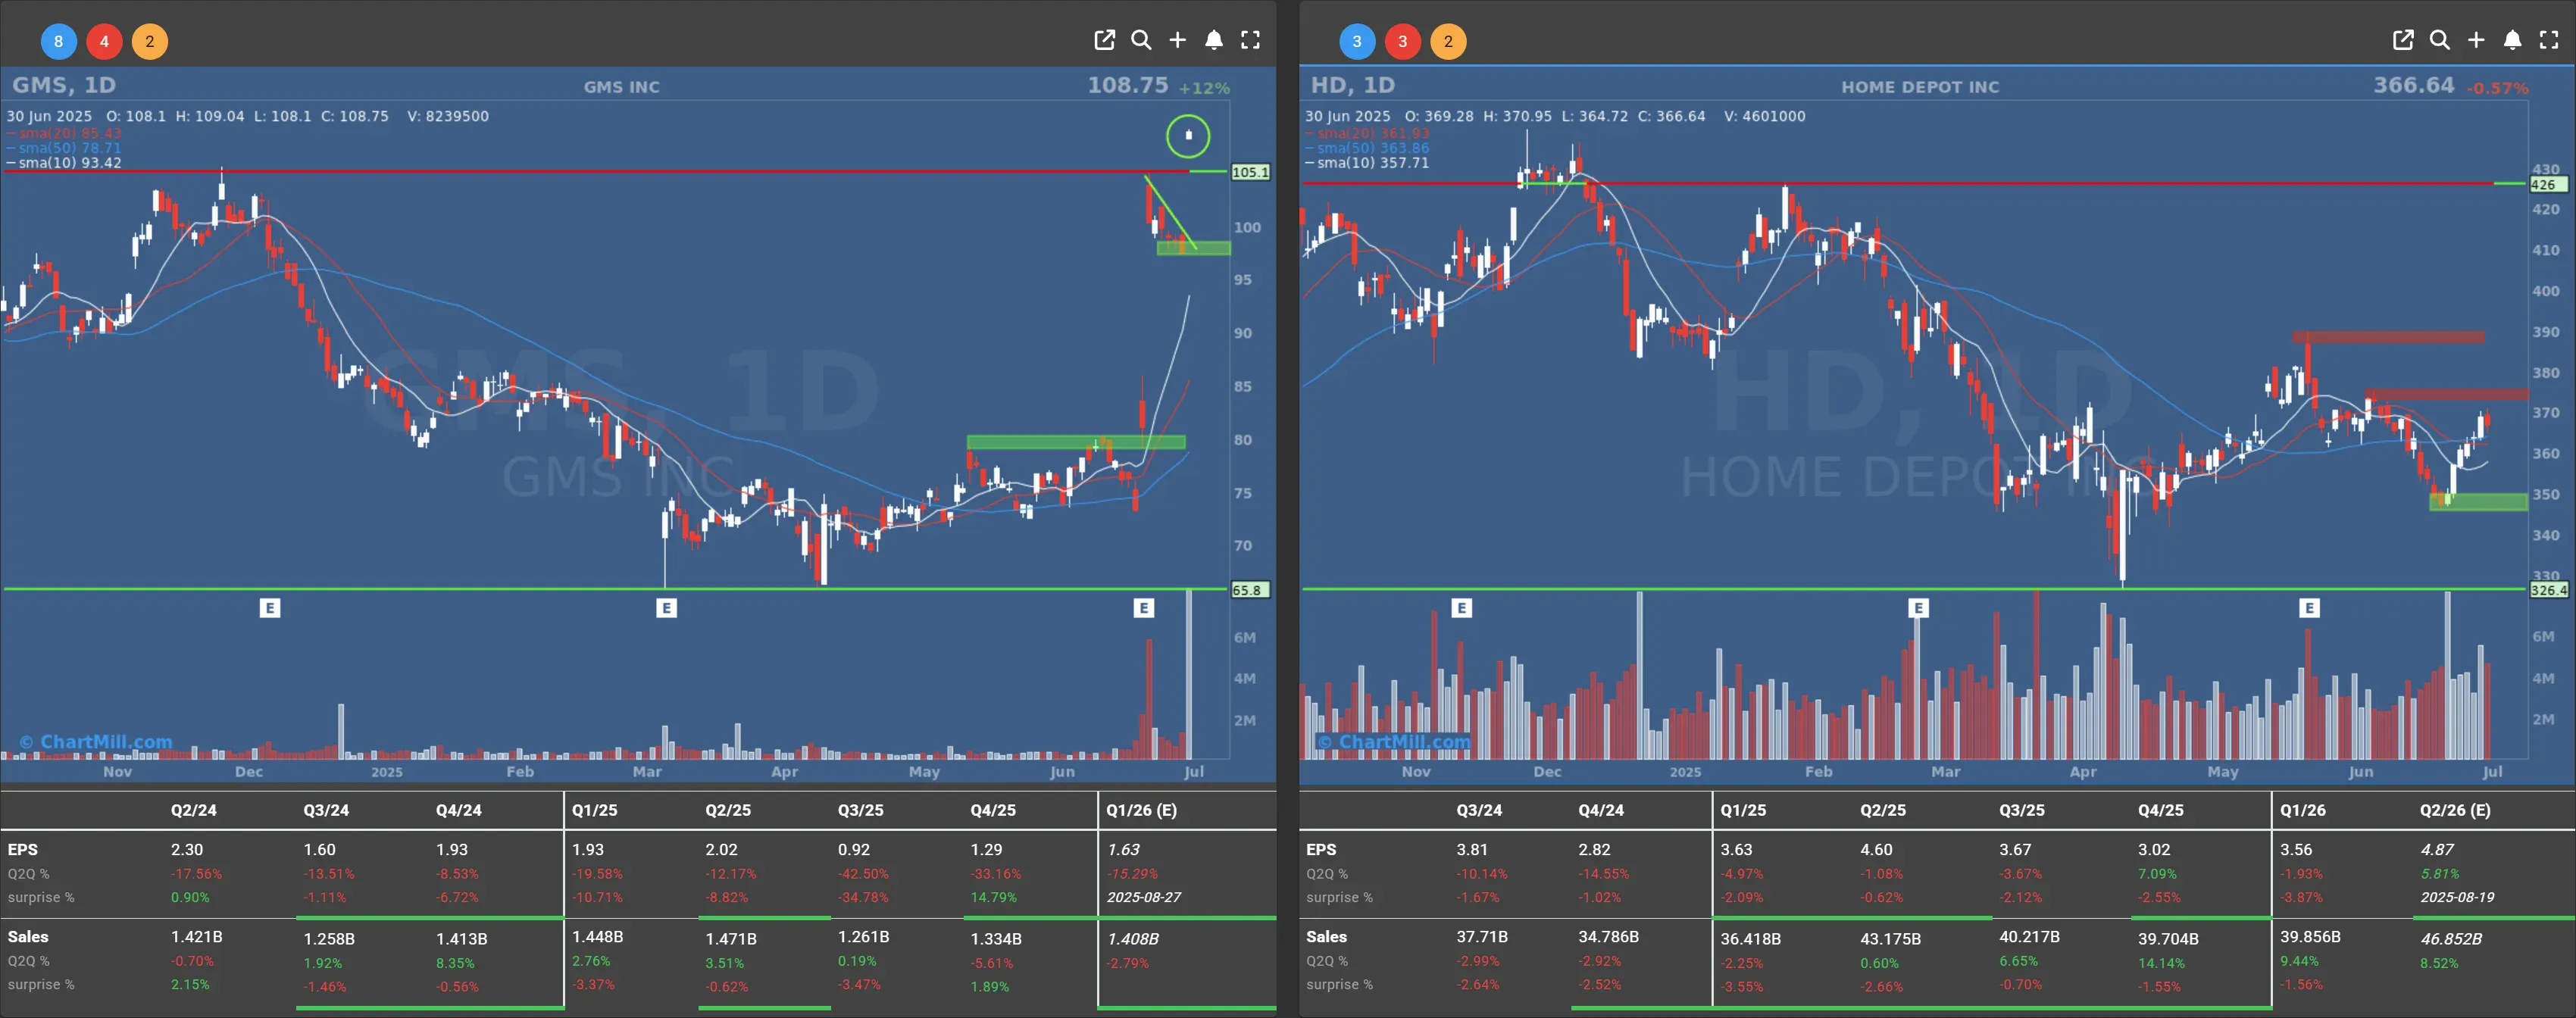This screenshot has width=2576, height=1018.
Task: Click the GMS chart search magnifier icon
Action: (1141, 40)
